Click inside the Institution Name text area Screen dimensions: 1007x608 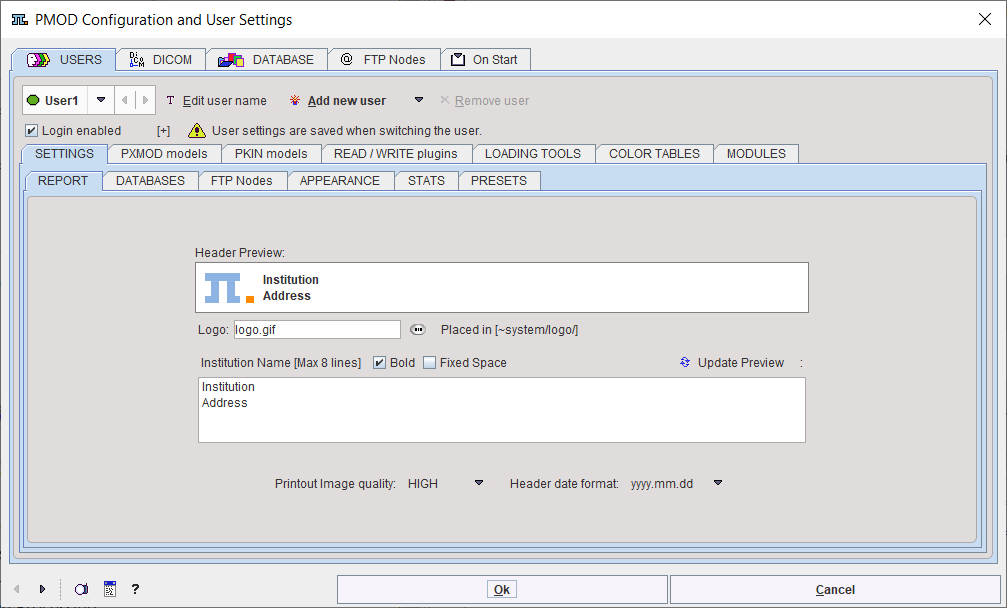502,410
